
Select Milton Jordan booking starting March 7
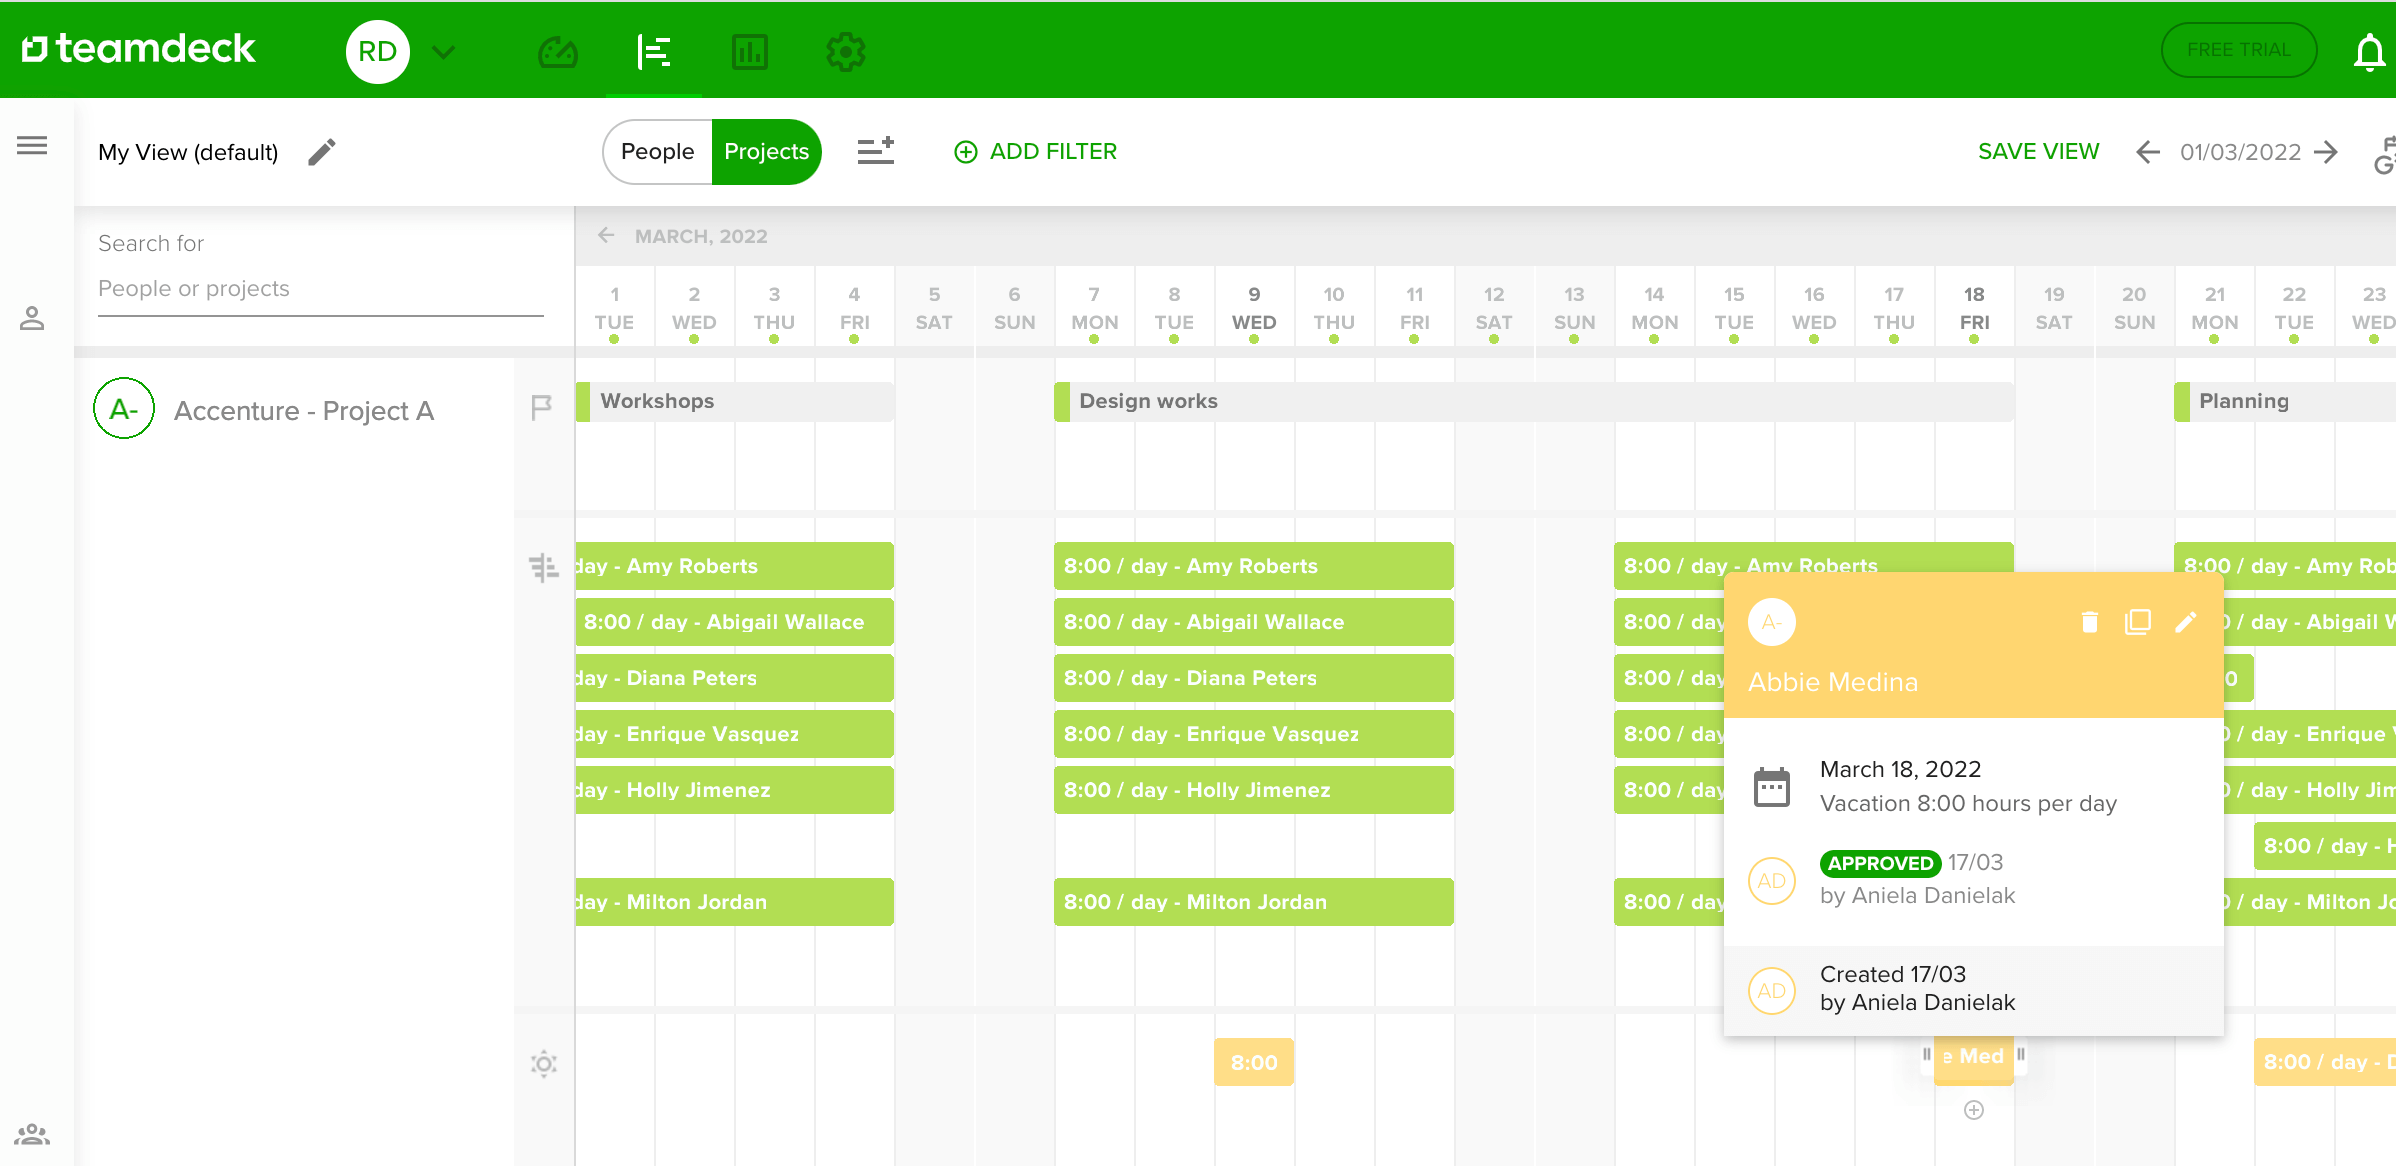click(1254, 902)
